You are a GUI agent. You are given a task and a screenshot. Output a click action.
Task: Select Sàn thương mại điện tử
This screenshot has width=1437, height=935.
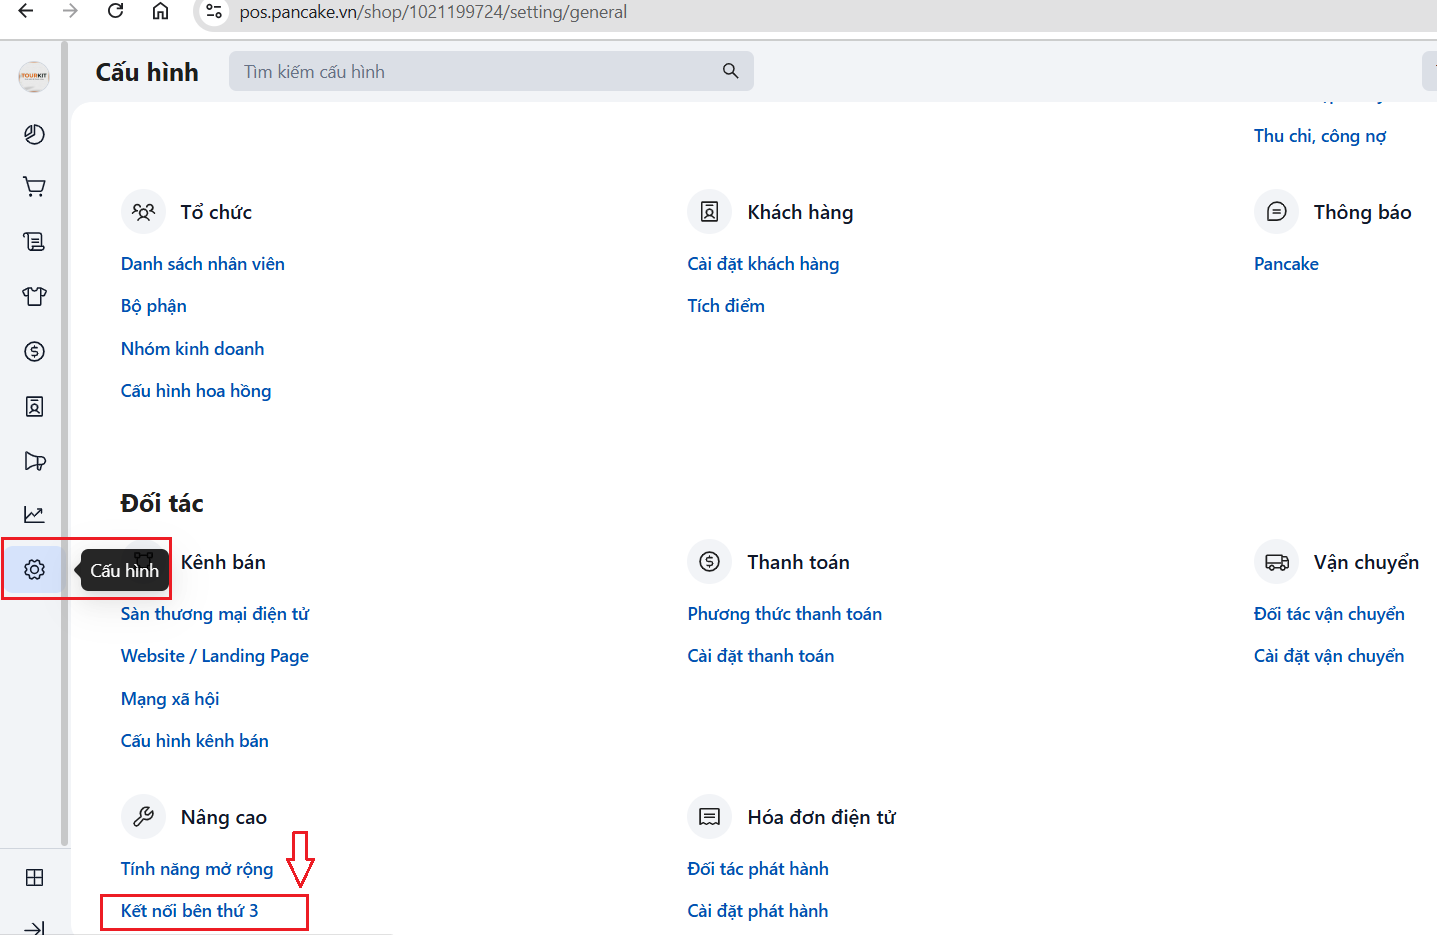pos(214,614)
